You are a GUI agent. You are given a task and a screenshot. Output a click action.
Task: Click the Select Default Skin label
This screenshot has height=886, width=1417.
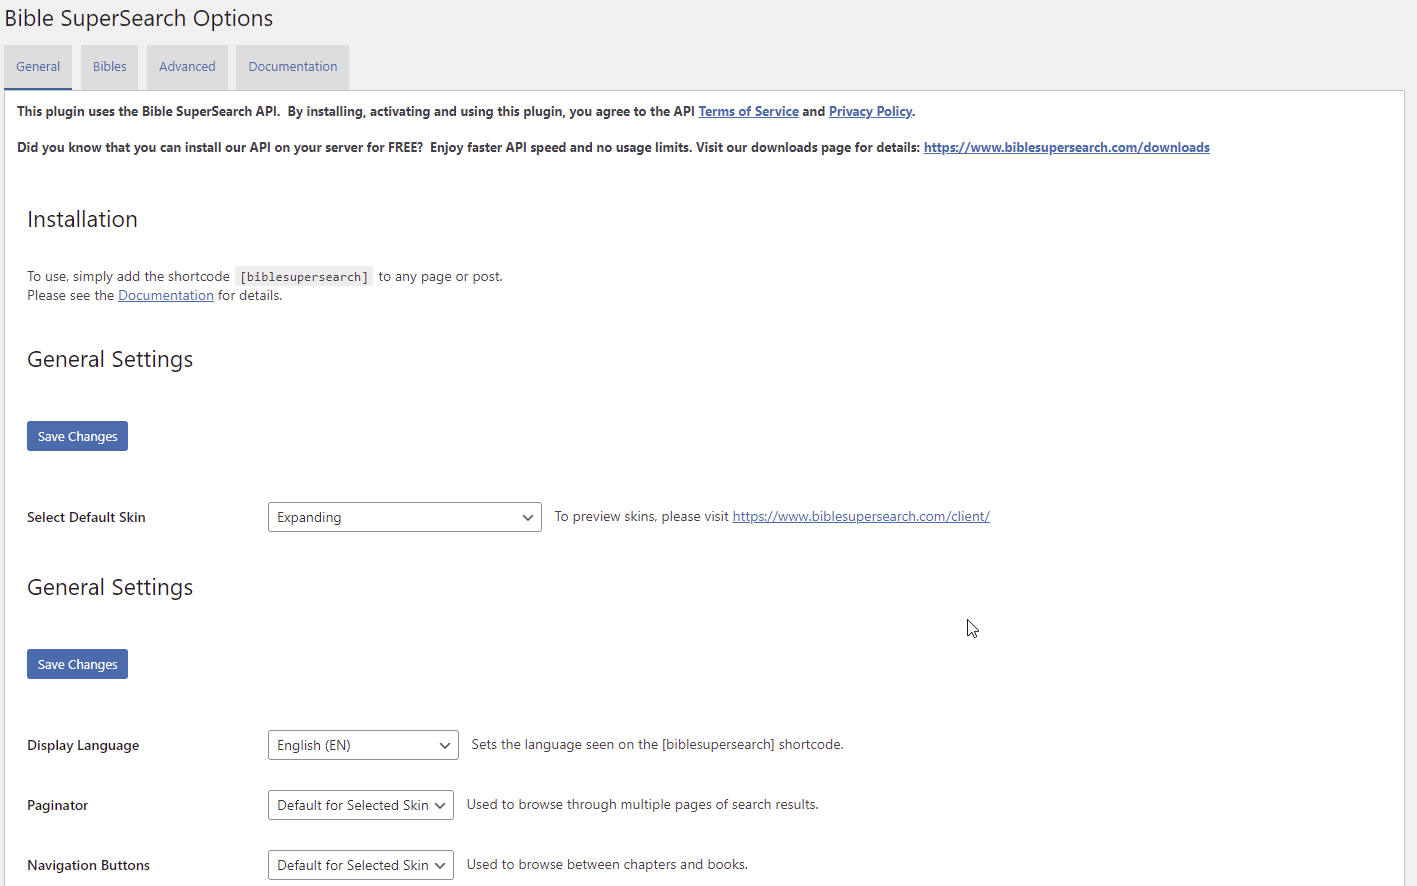[86, 517]
